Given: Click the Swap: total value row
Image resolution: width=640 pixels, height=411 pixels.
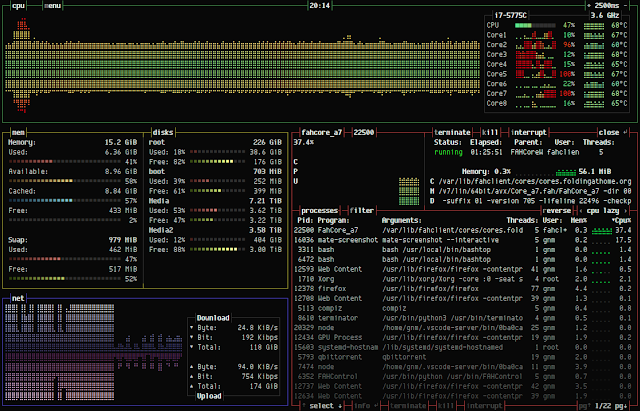Looking at the screenshot, I should [73, 240].
